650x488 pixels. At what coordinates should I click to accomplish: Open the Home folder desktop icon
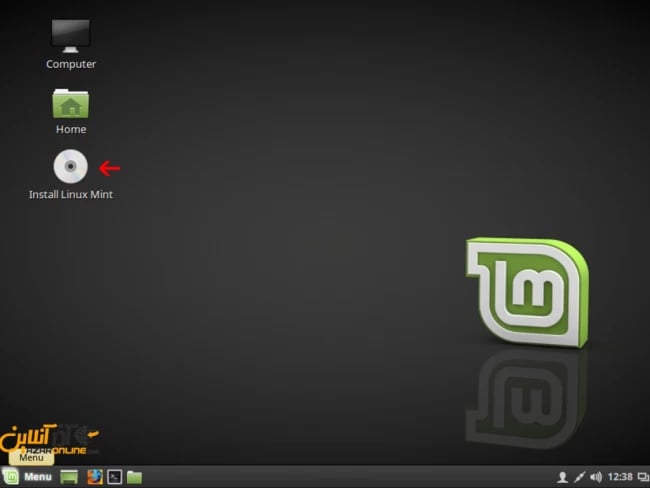70,104
